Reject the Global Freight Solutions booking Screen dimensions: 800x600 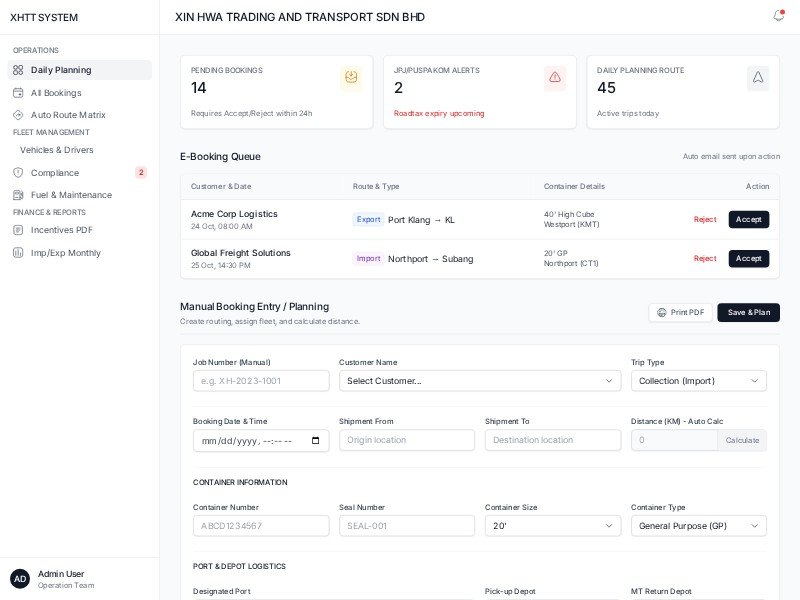[x=705, y=259]
